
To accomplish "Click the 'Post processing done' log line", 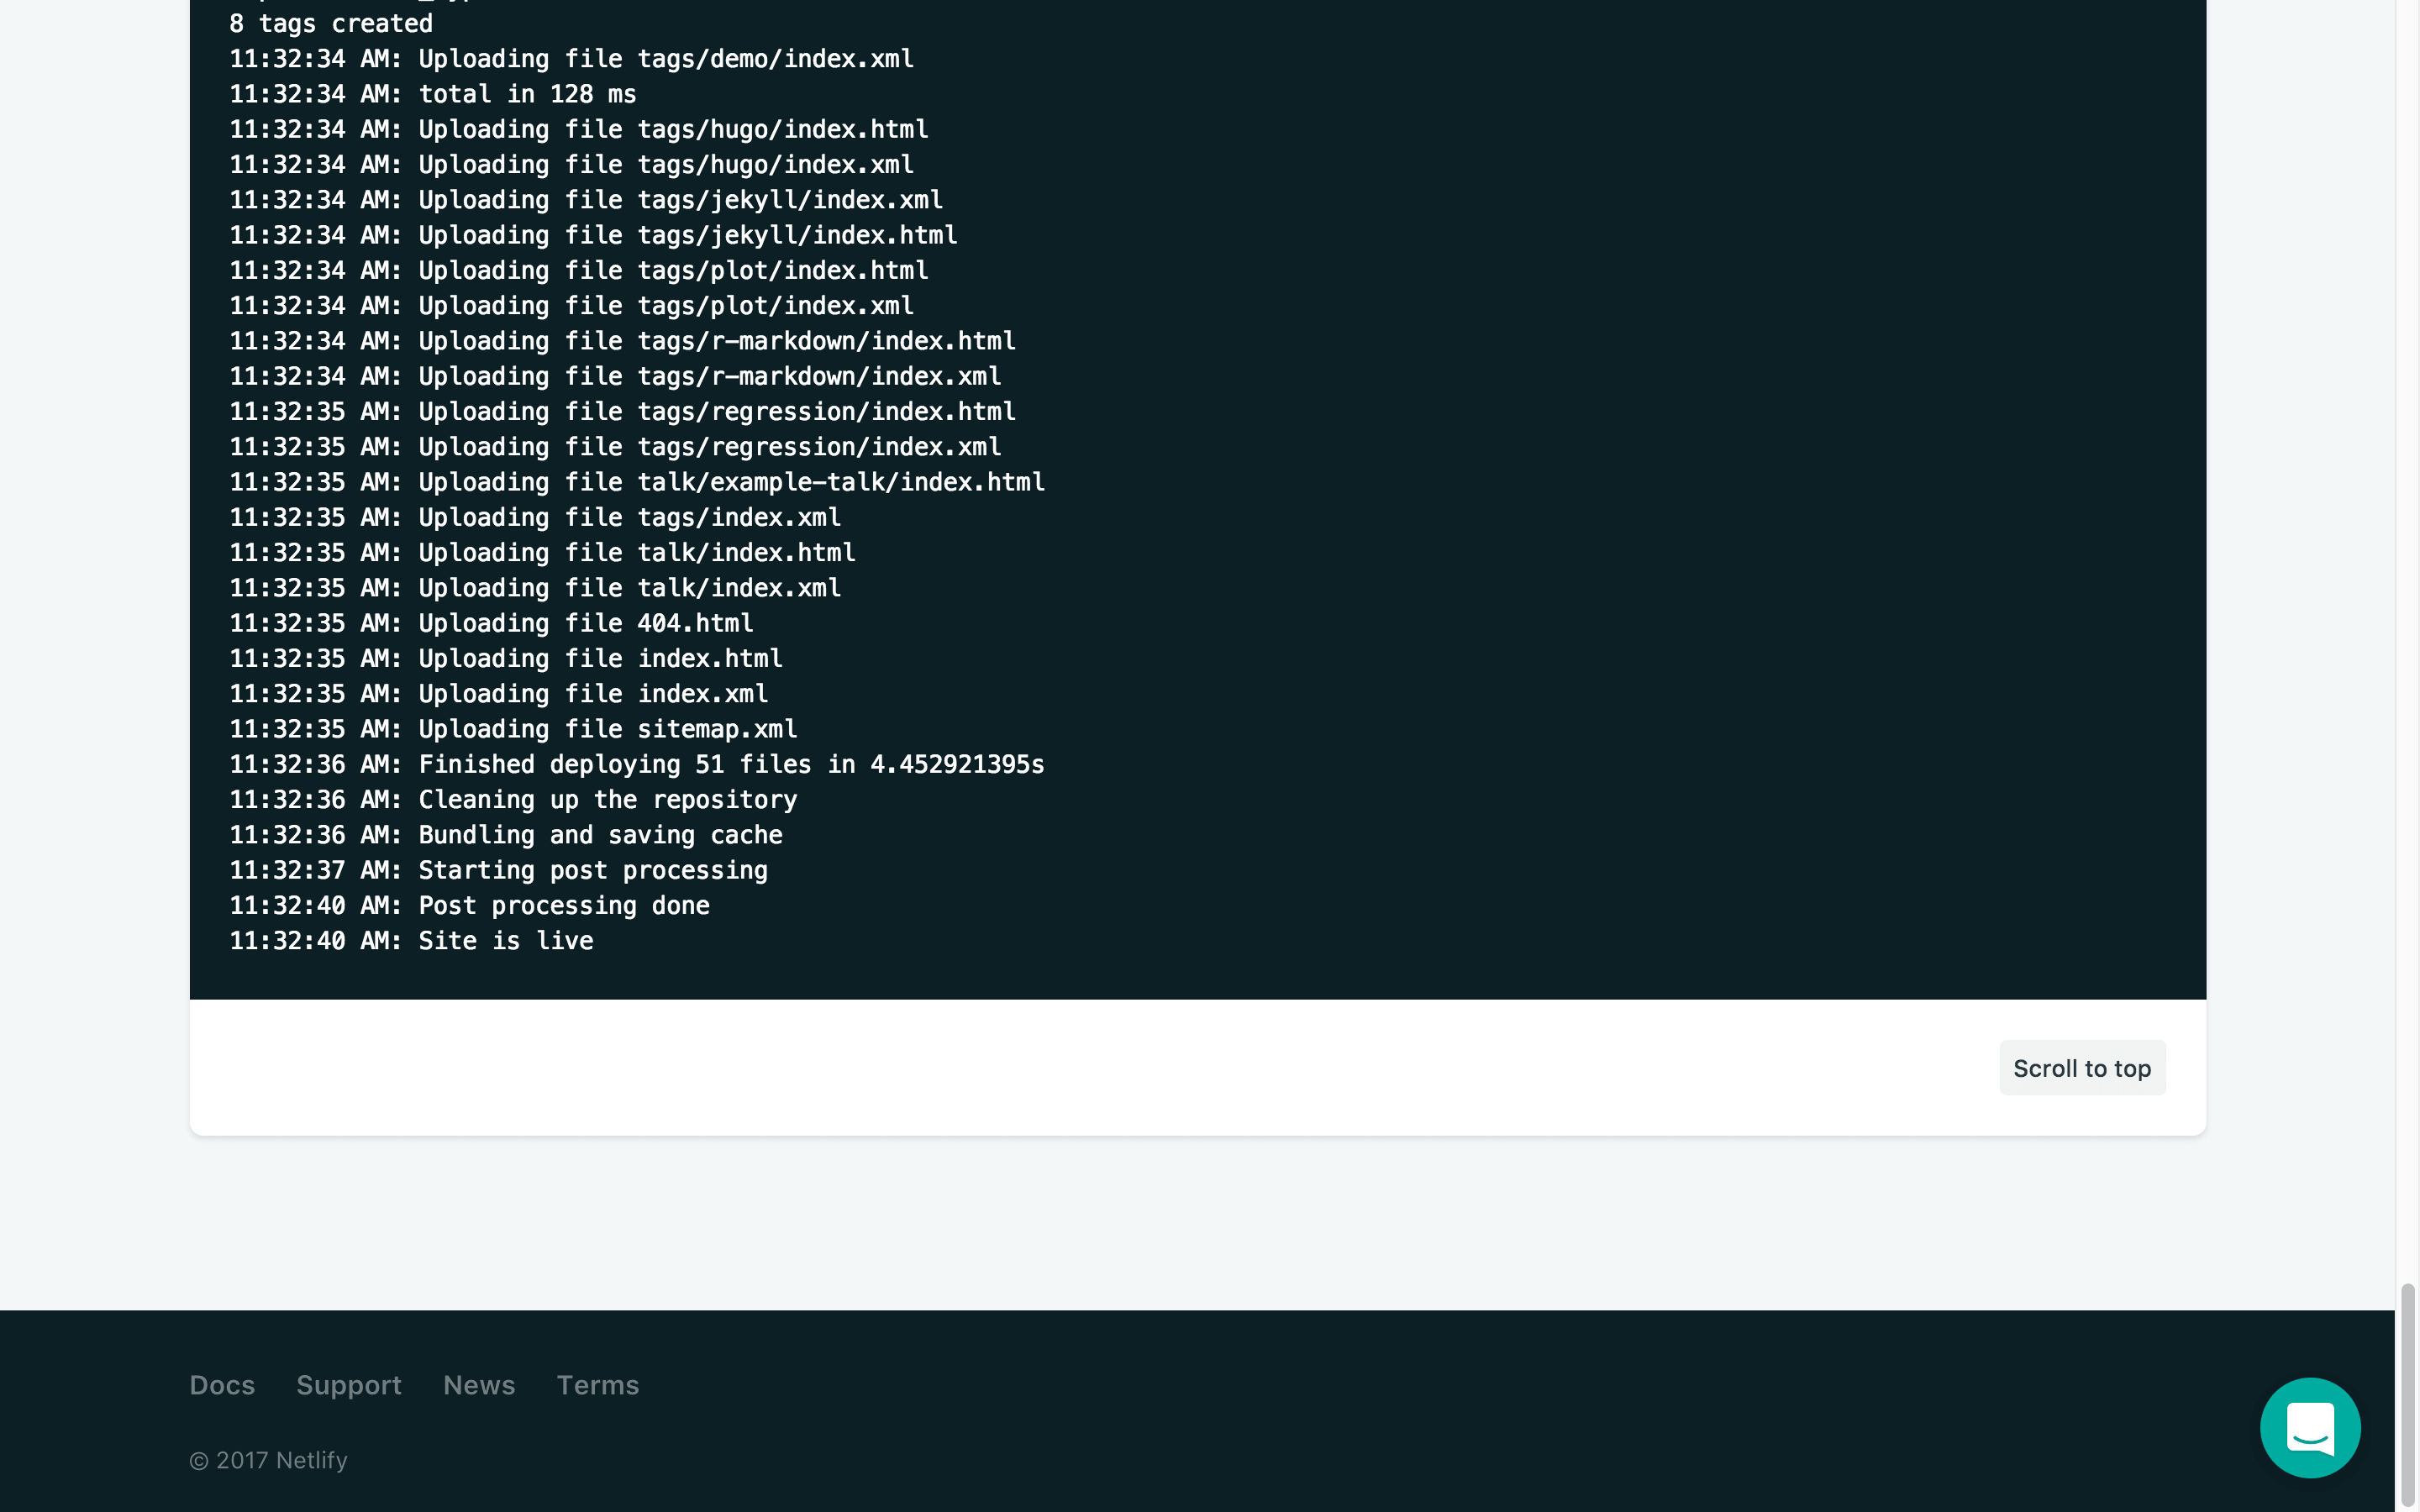I will click(469, 906).
